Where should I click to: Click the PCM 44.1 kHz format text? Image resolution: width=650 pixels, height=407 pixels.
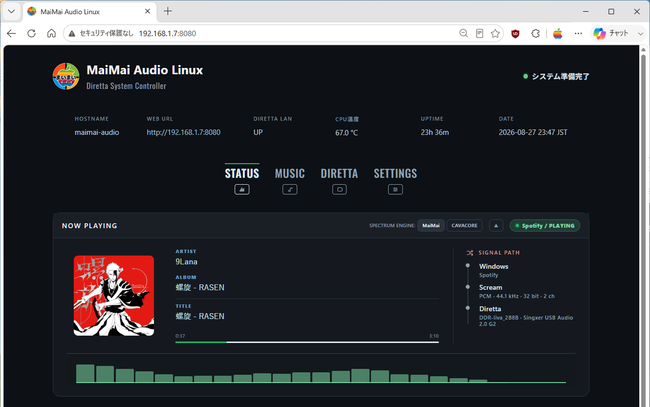[517, 296]
